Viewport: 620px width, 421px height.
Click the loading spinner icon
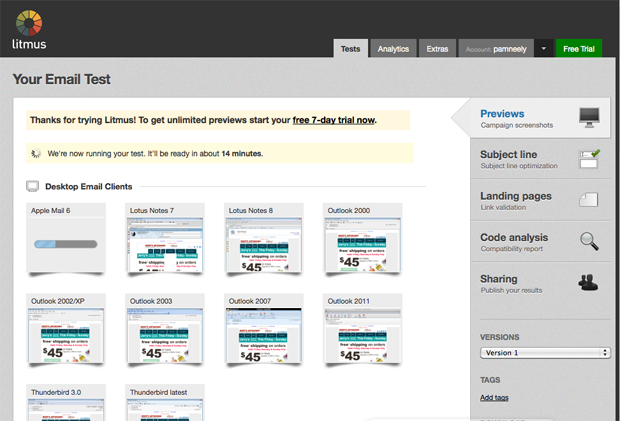(36, 153)
